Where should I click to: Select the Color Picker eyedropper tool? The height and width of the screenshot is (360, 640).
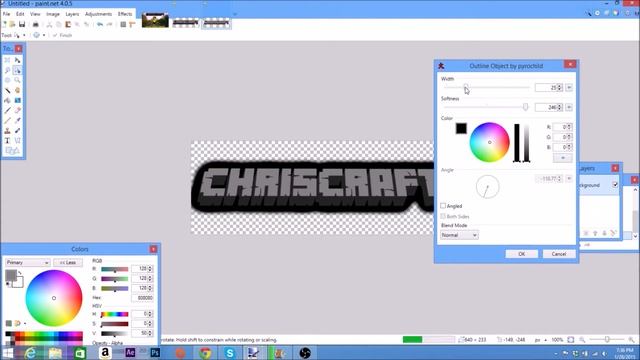pos(17,120)
